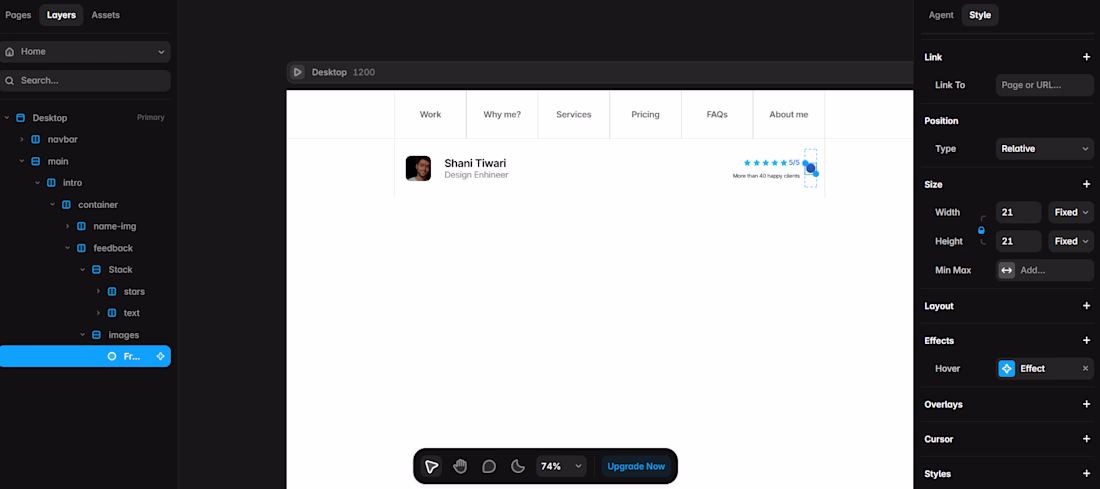This screenshot has height=489, width=1100.
Task: Collapse the container layer
Action: 52,205
